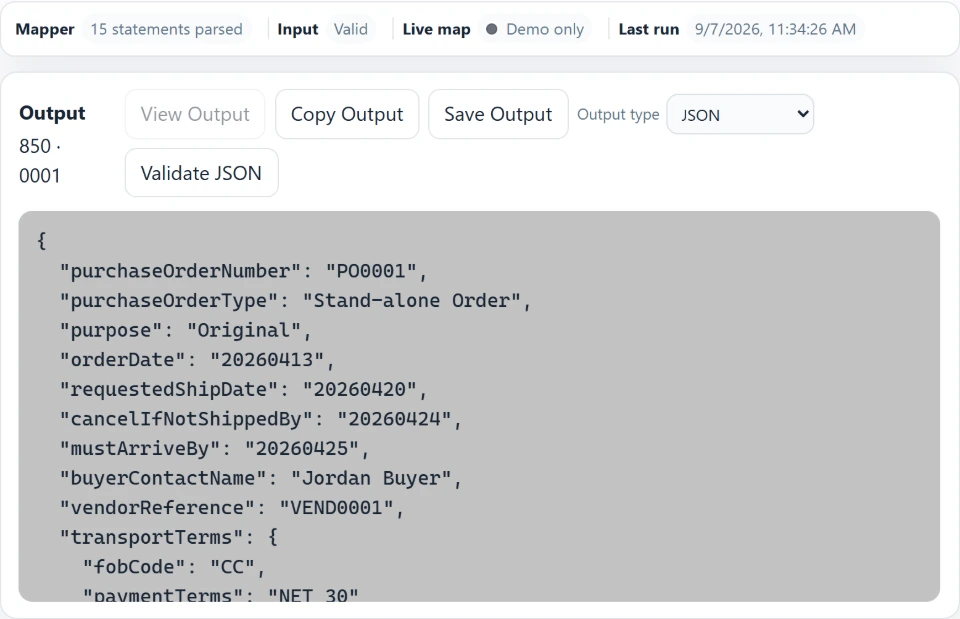960x619 pixels.
Task: Click the fobCode "CC" line
Action: pyautogui.click(x=174, y=567)
